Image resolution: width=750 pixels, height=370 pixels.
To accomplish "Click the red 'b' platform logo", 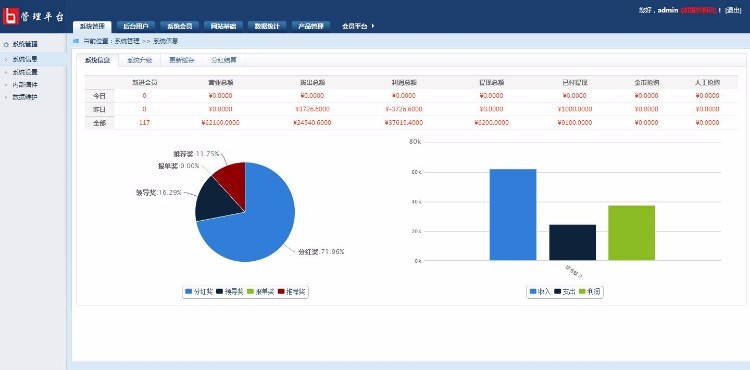I will tap(11, 16).
